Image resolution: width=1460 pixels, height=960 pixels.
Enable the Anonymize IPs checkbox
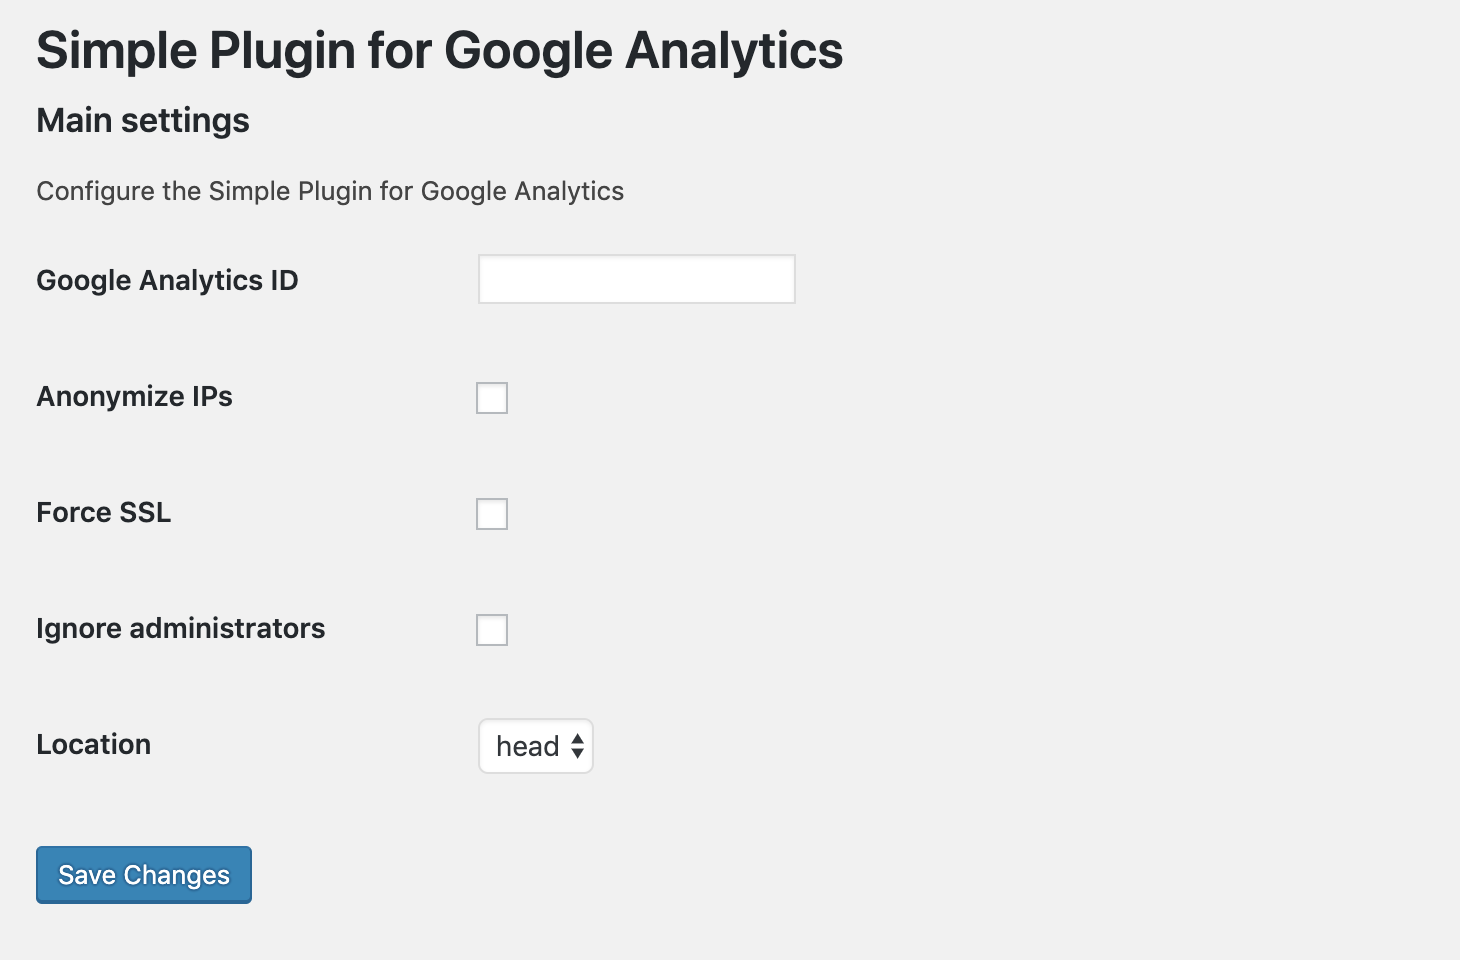(x=492, y=398)
